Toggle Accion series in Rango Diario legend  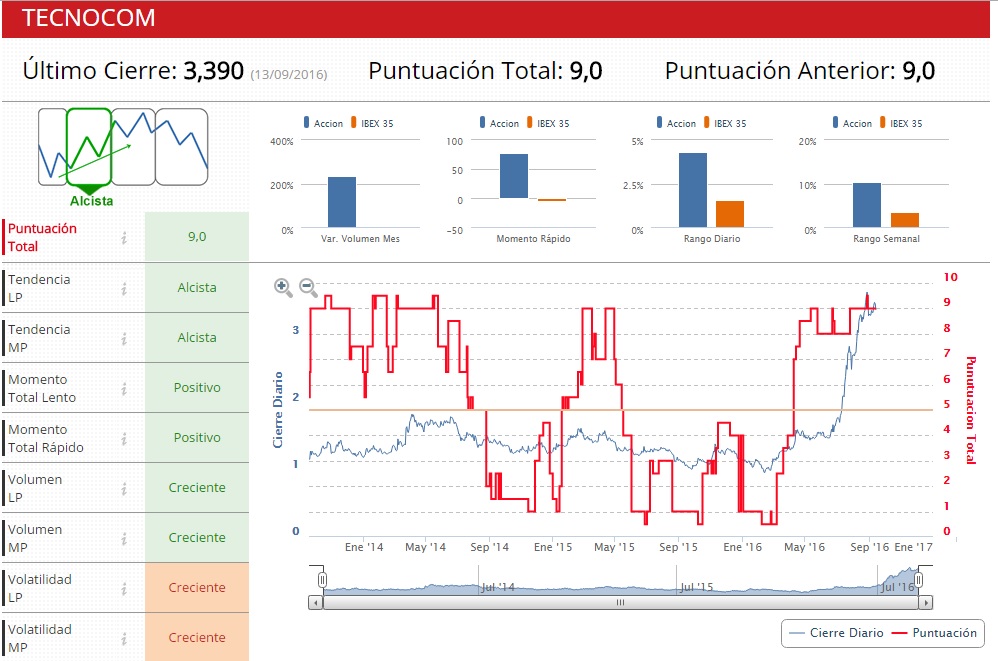[677, 123]
